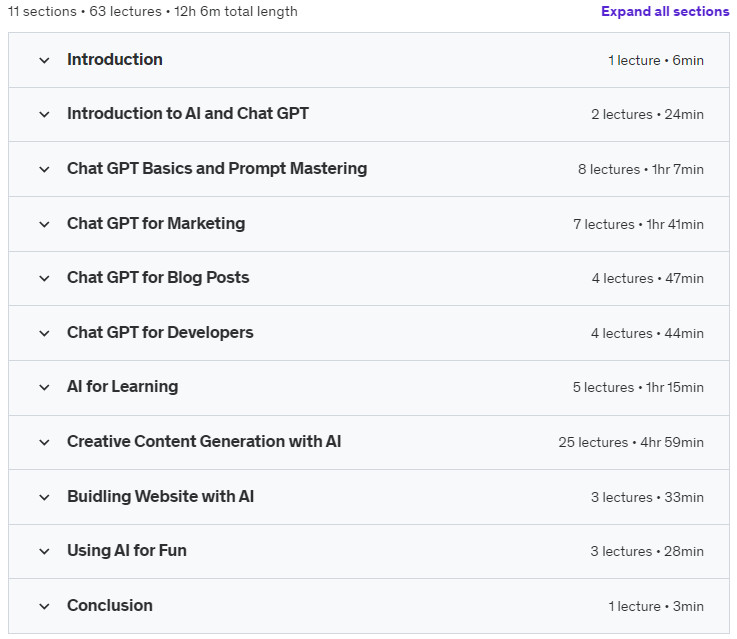Image resolution: width=737 pixels, height=639 pixels.
Task: Expand chevron for AI for Learning
Action: point(44,387)
